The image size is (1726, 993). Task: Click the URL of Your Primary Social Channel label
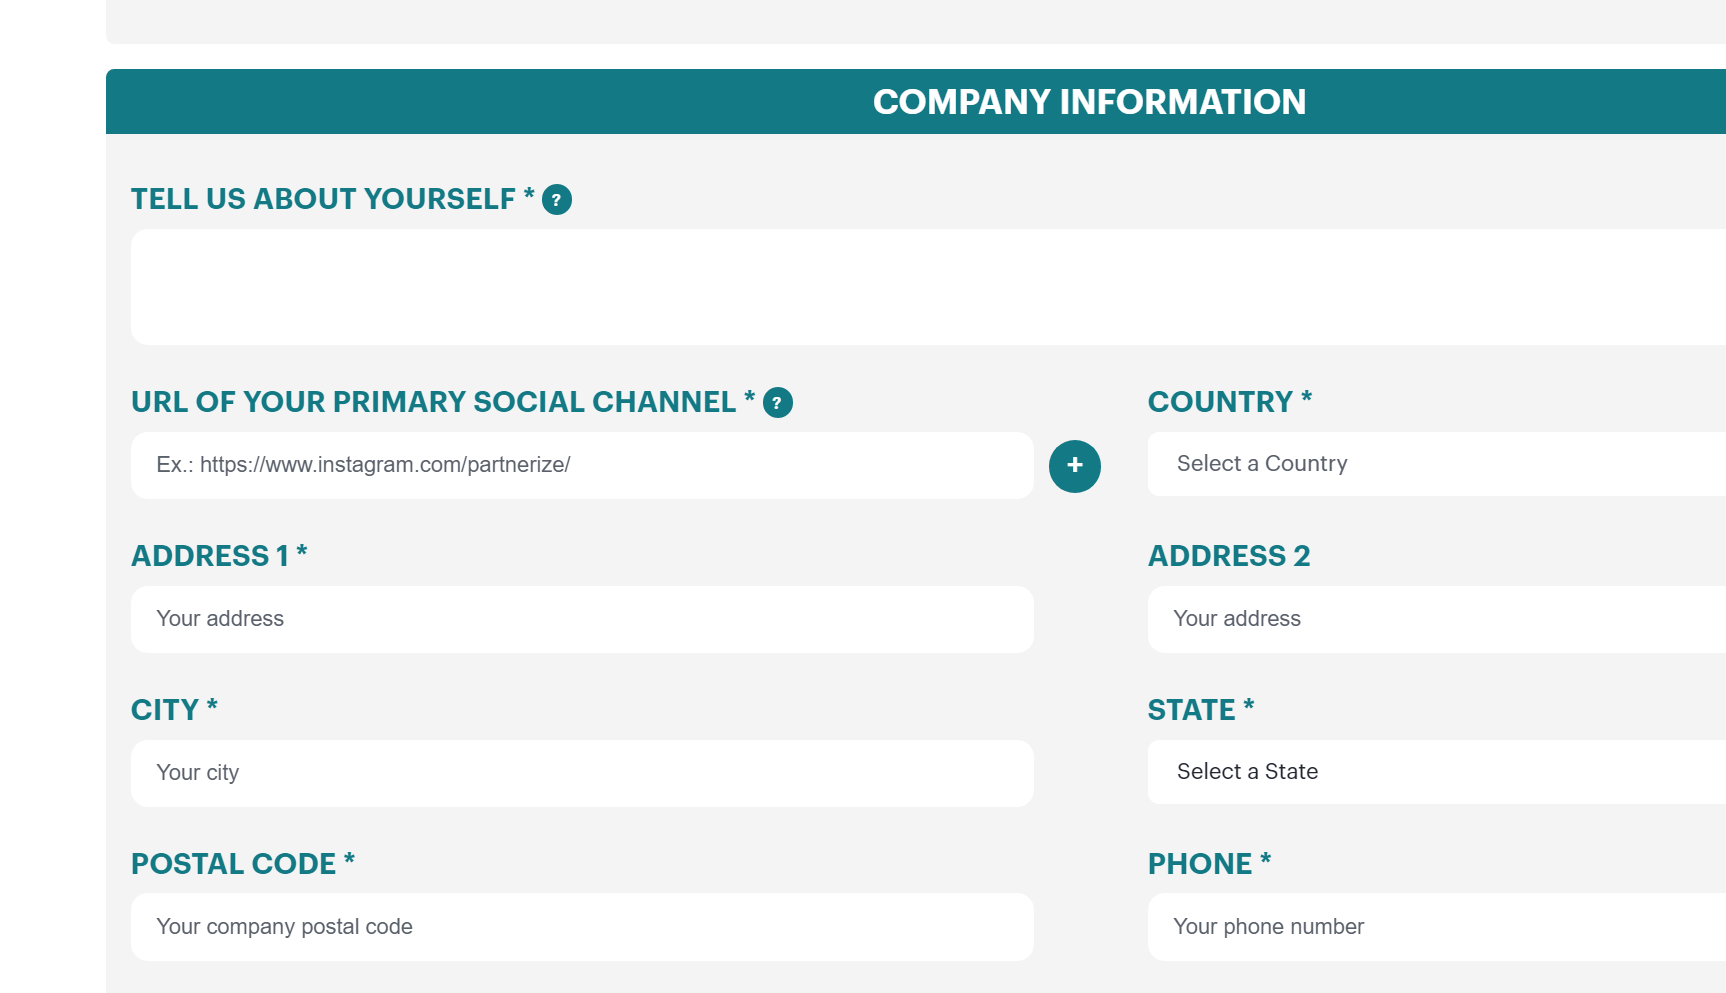pos(433,402)
